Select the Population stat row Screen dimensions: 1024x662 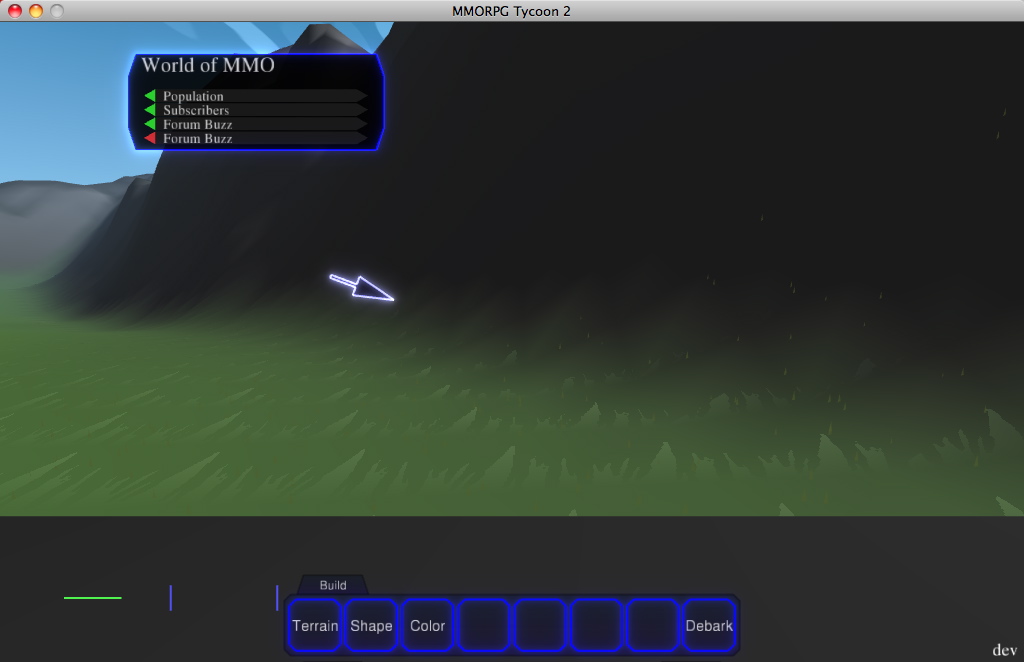pos(255,96)
